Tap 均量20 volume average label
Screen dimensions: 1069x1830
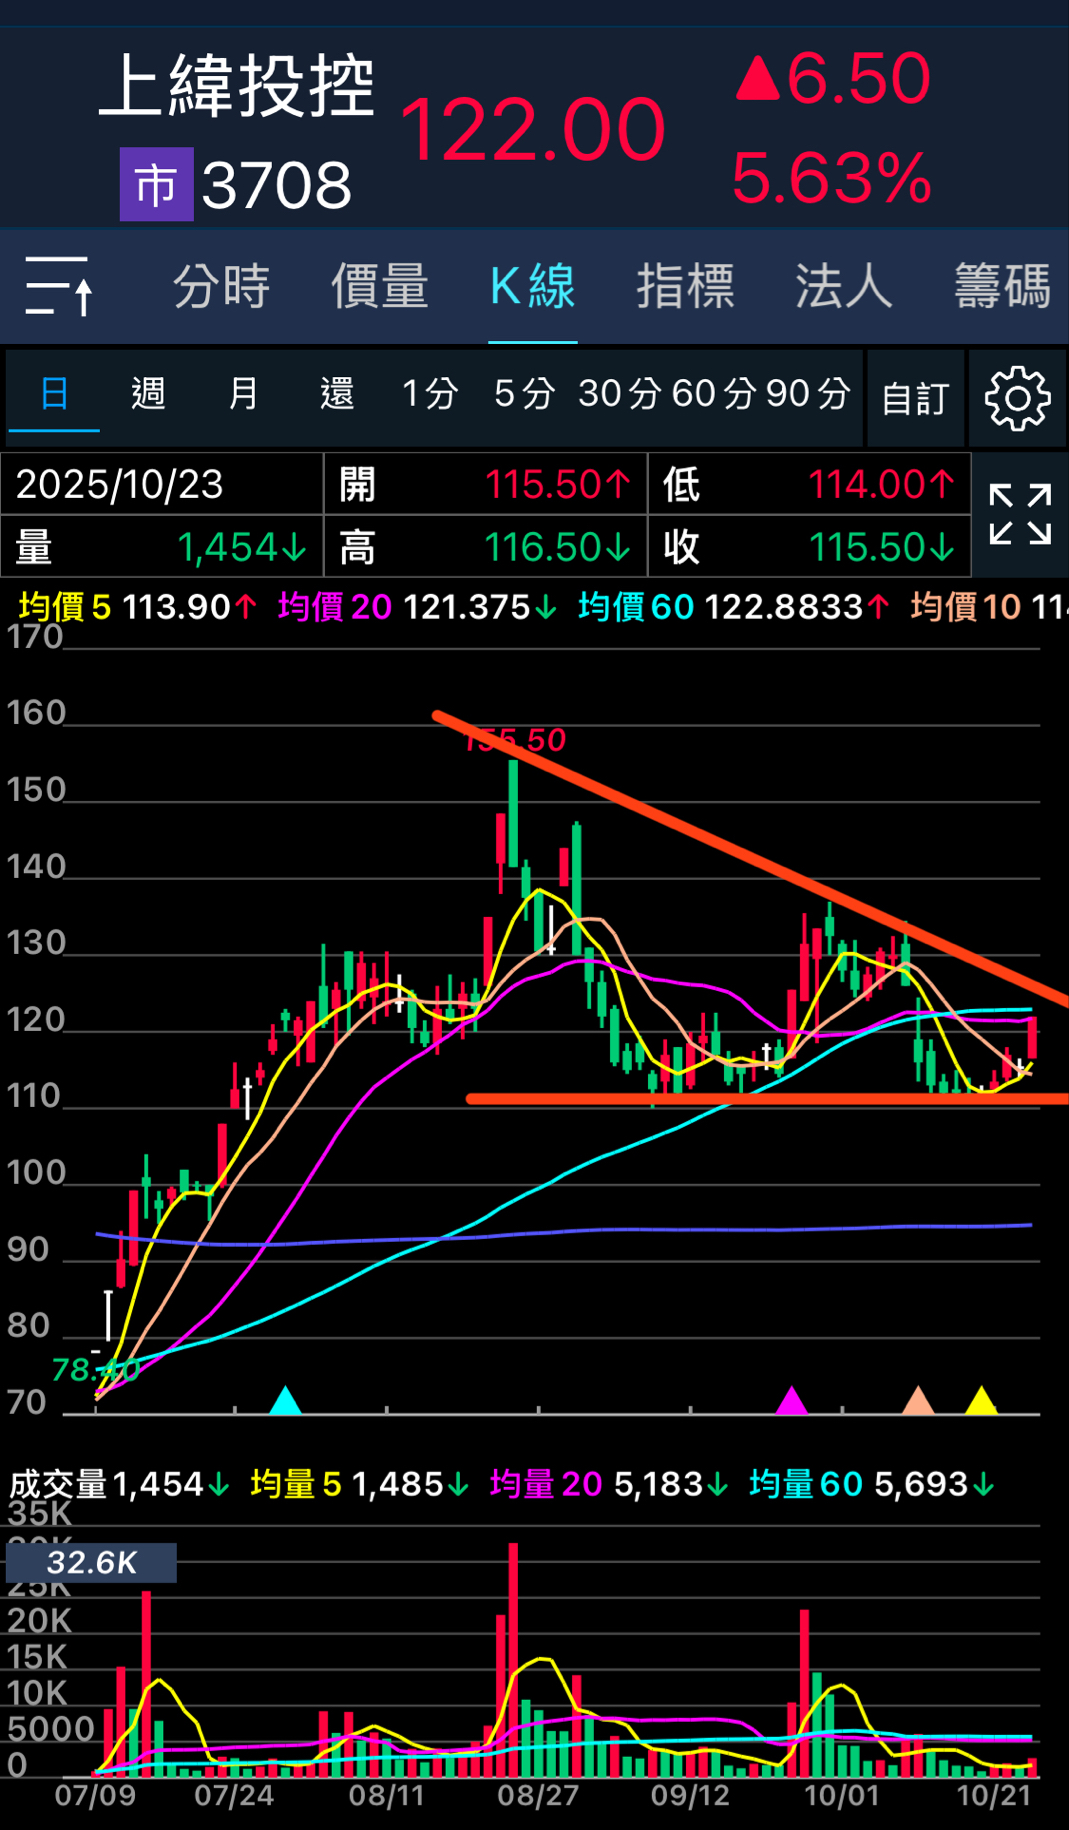click(x=546, y=1484)
